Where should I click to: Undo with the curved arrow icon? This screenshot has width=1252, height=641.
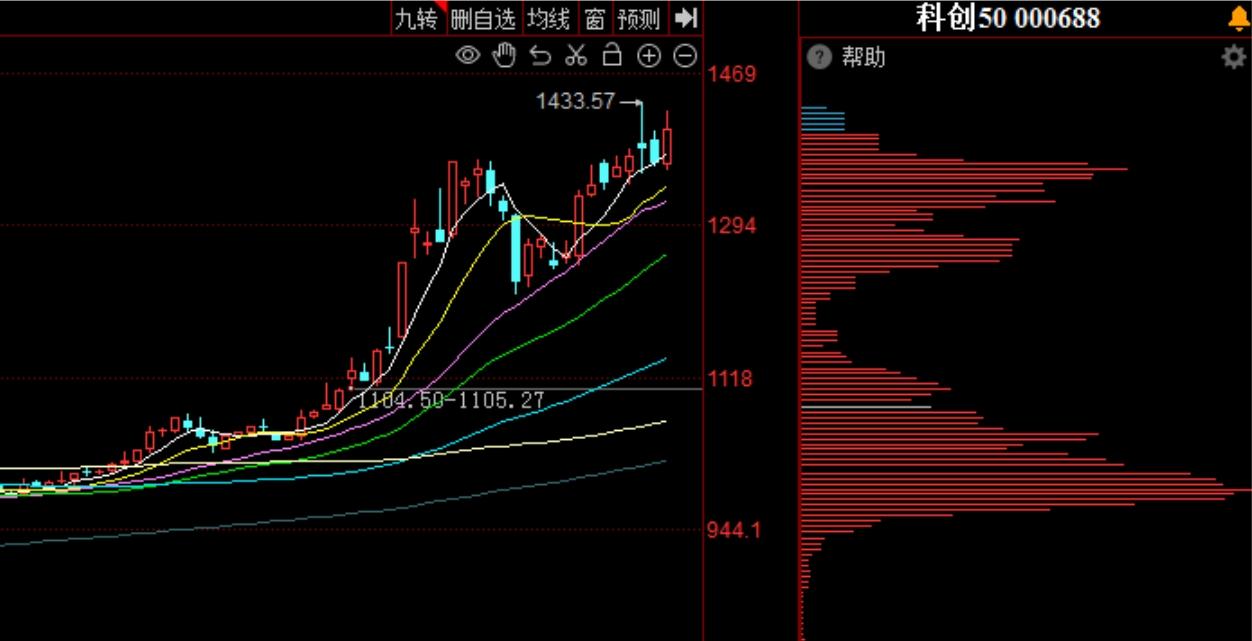tap(540, 55)
